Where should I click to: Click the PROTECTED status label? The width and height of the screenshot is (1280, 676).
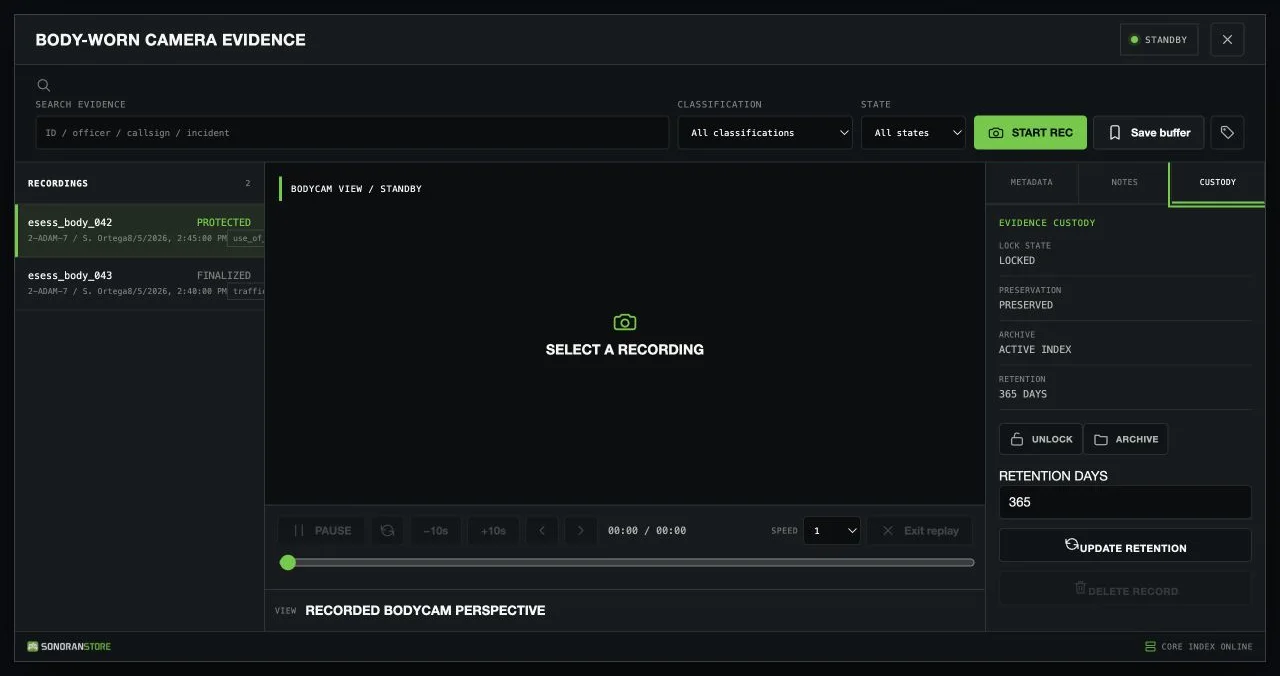coord(224,223)
